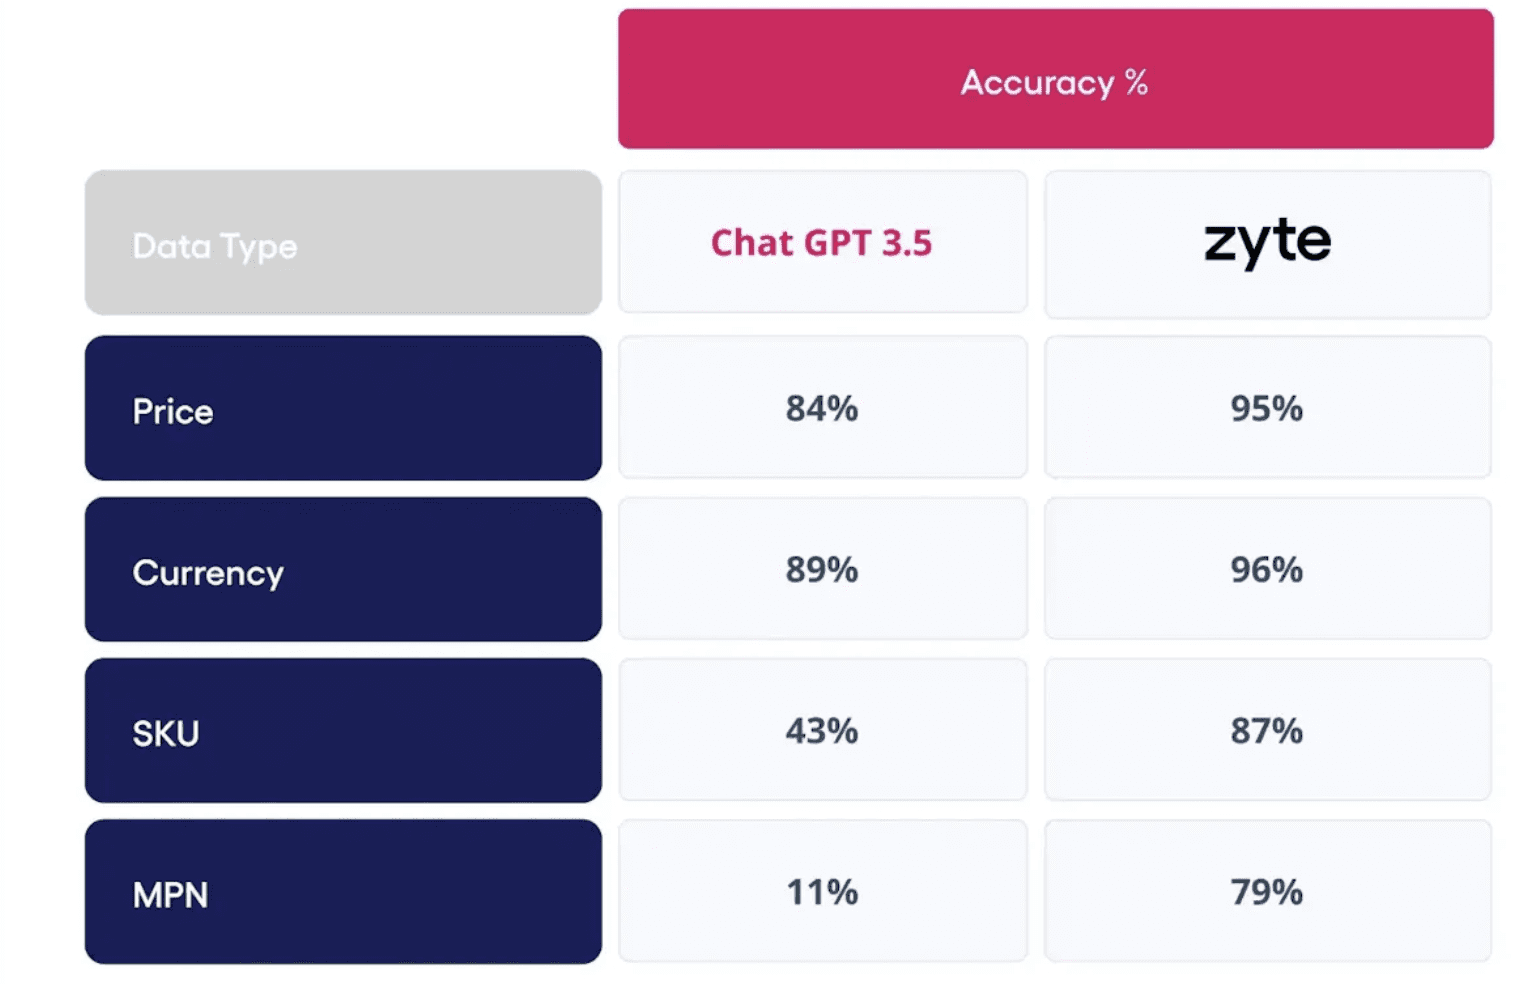The height and width of the screenshot is (984, 1522).
Task: Click the SKU row label
Action: coord(342,731)
